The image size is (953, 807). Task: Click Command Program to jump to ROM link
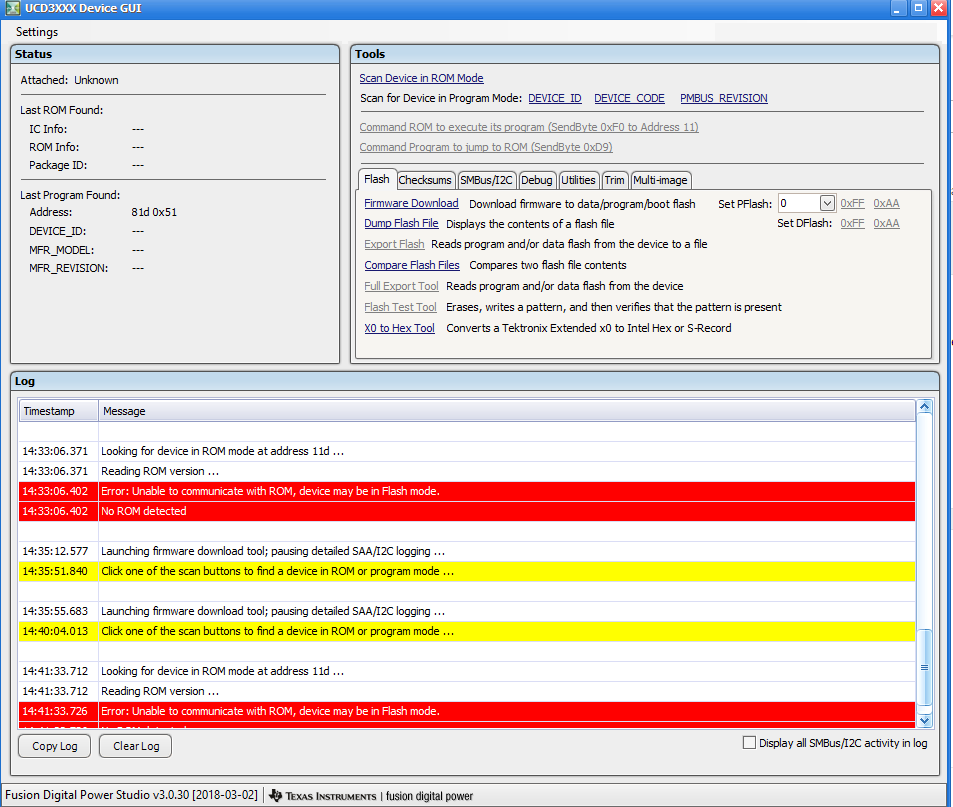pyautogui.click(x=486, y=148)
